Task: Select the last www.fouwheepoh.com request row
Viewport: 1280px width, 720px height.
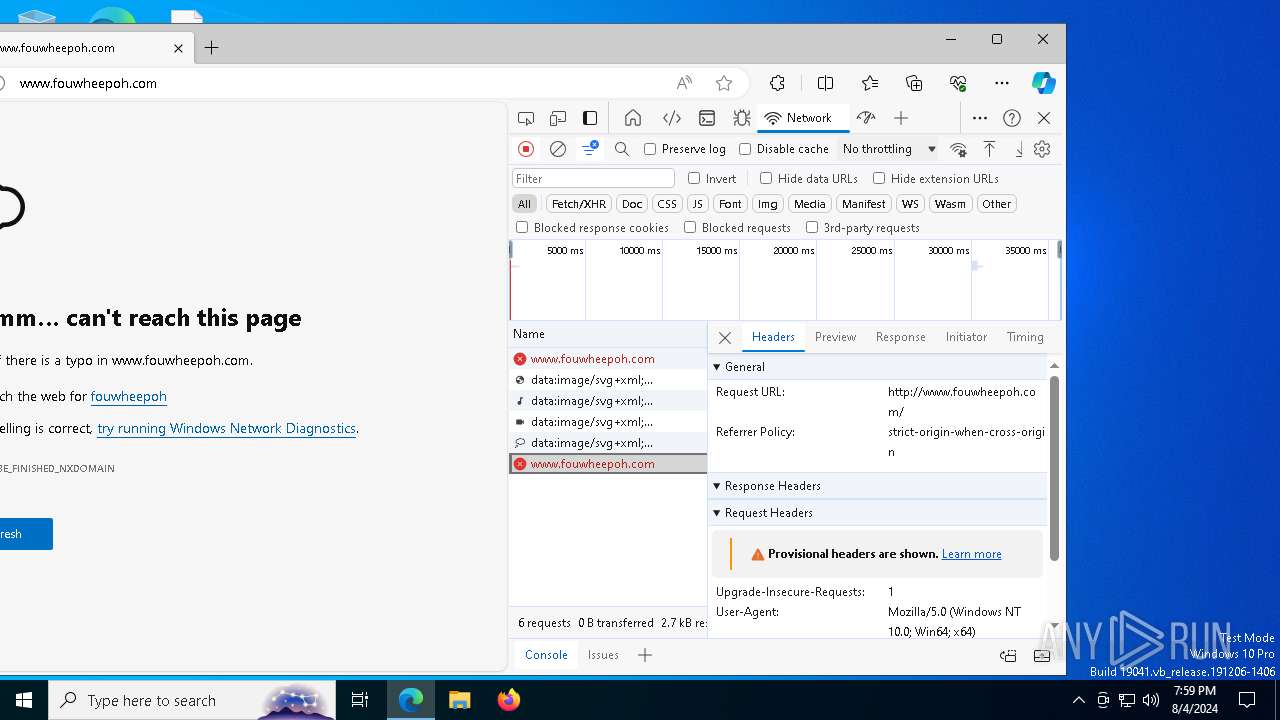Action: tap(608, 464)
